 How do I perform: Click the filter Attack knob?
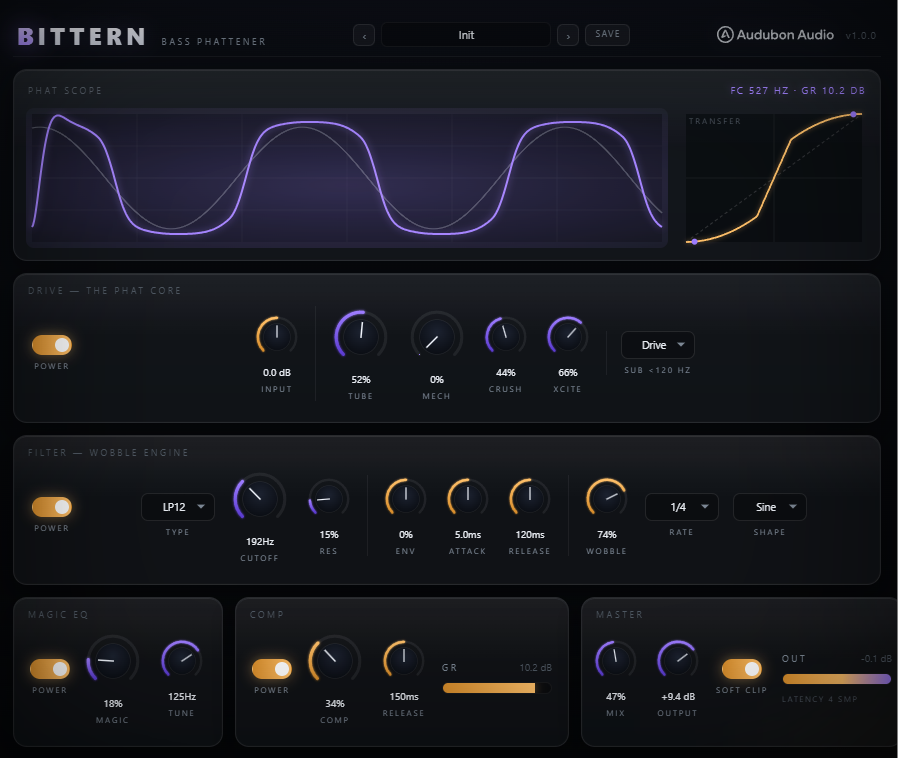(x=467, y=499)
